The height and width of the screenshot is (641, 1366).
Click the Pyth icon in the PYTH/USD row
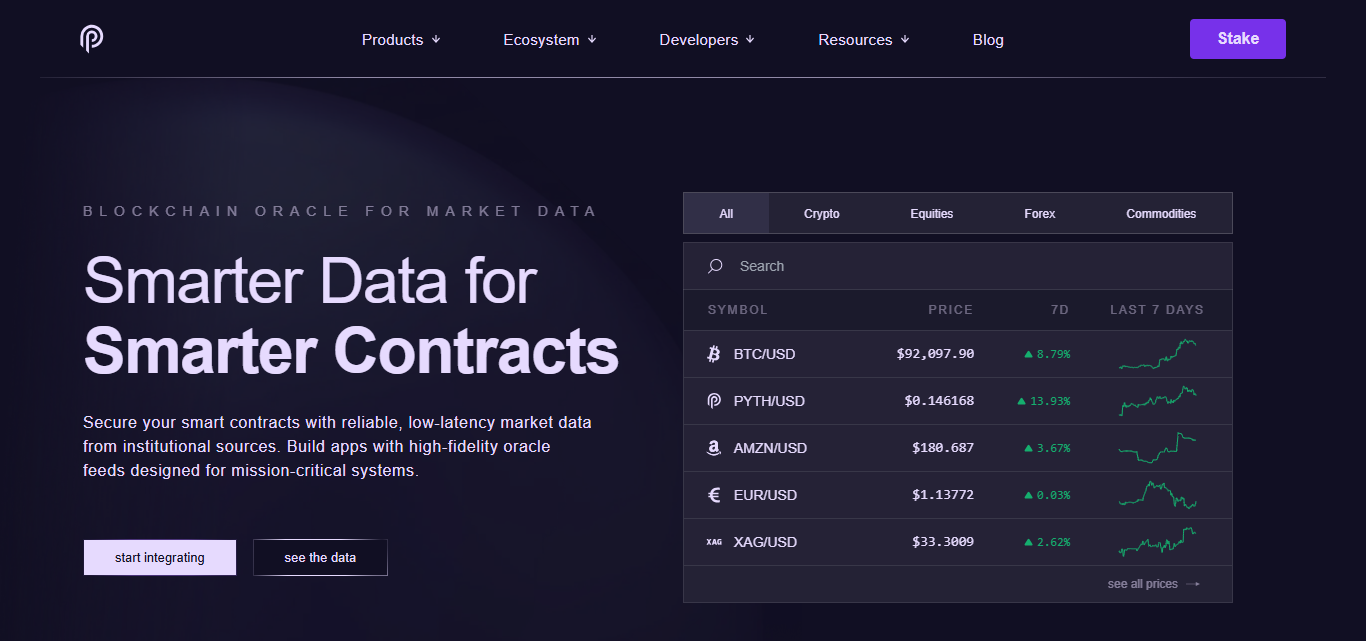(x=714, y=401)
